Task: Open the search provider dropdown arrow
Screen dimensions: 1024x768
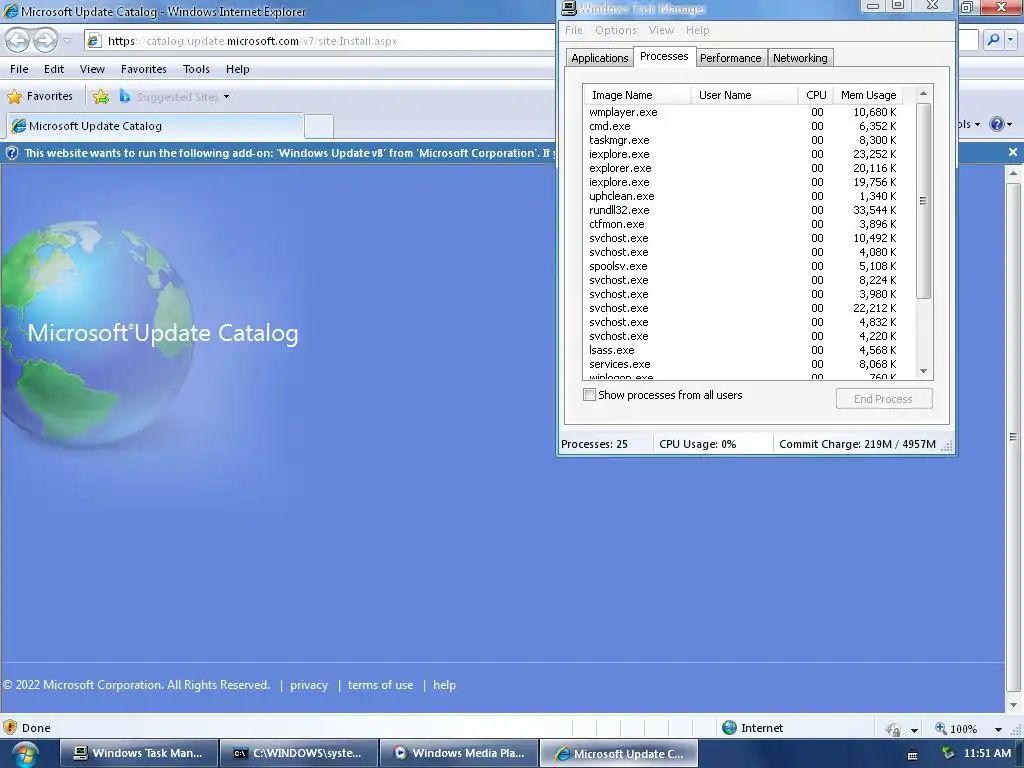Action: [1010, 40]
